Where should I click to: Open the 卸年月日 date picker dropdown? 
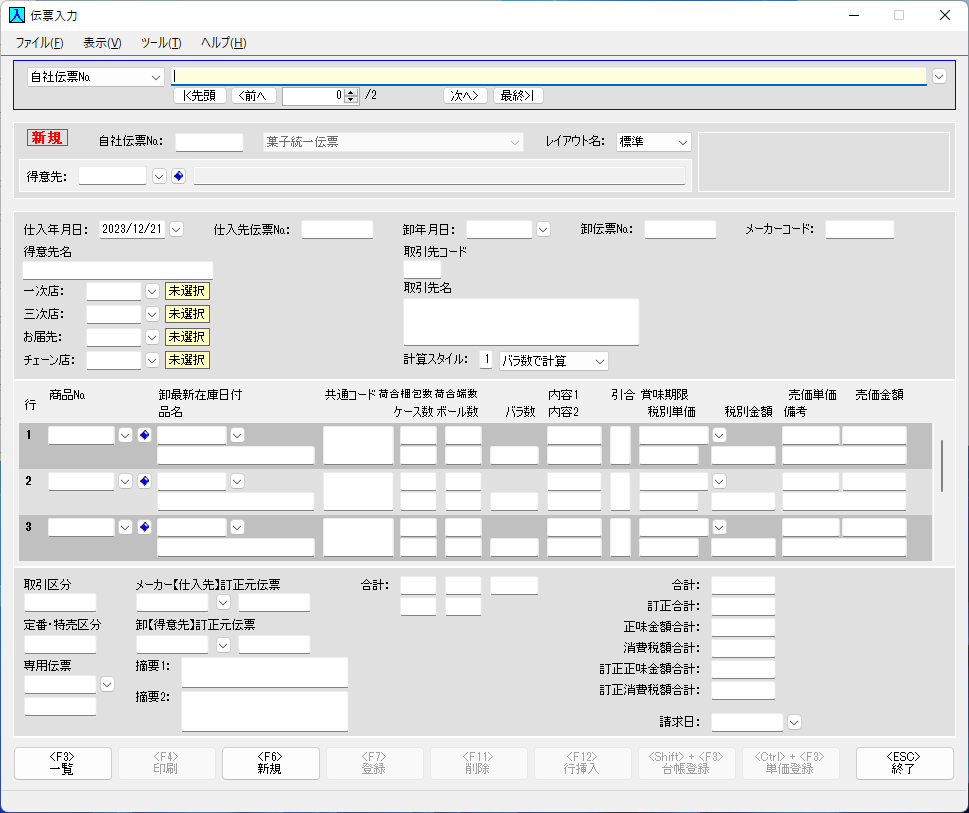[x=543, y=229]
